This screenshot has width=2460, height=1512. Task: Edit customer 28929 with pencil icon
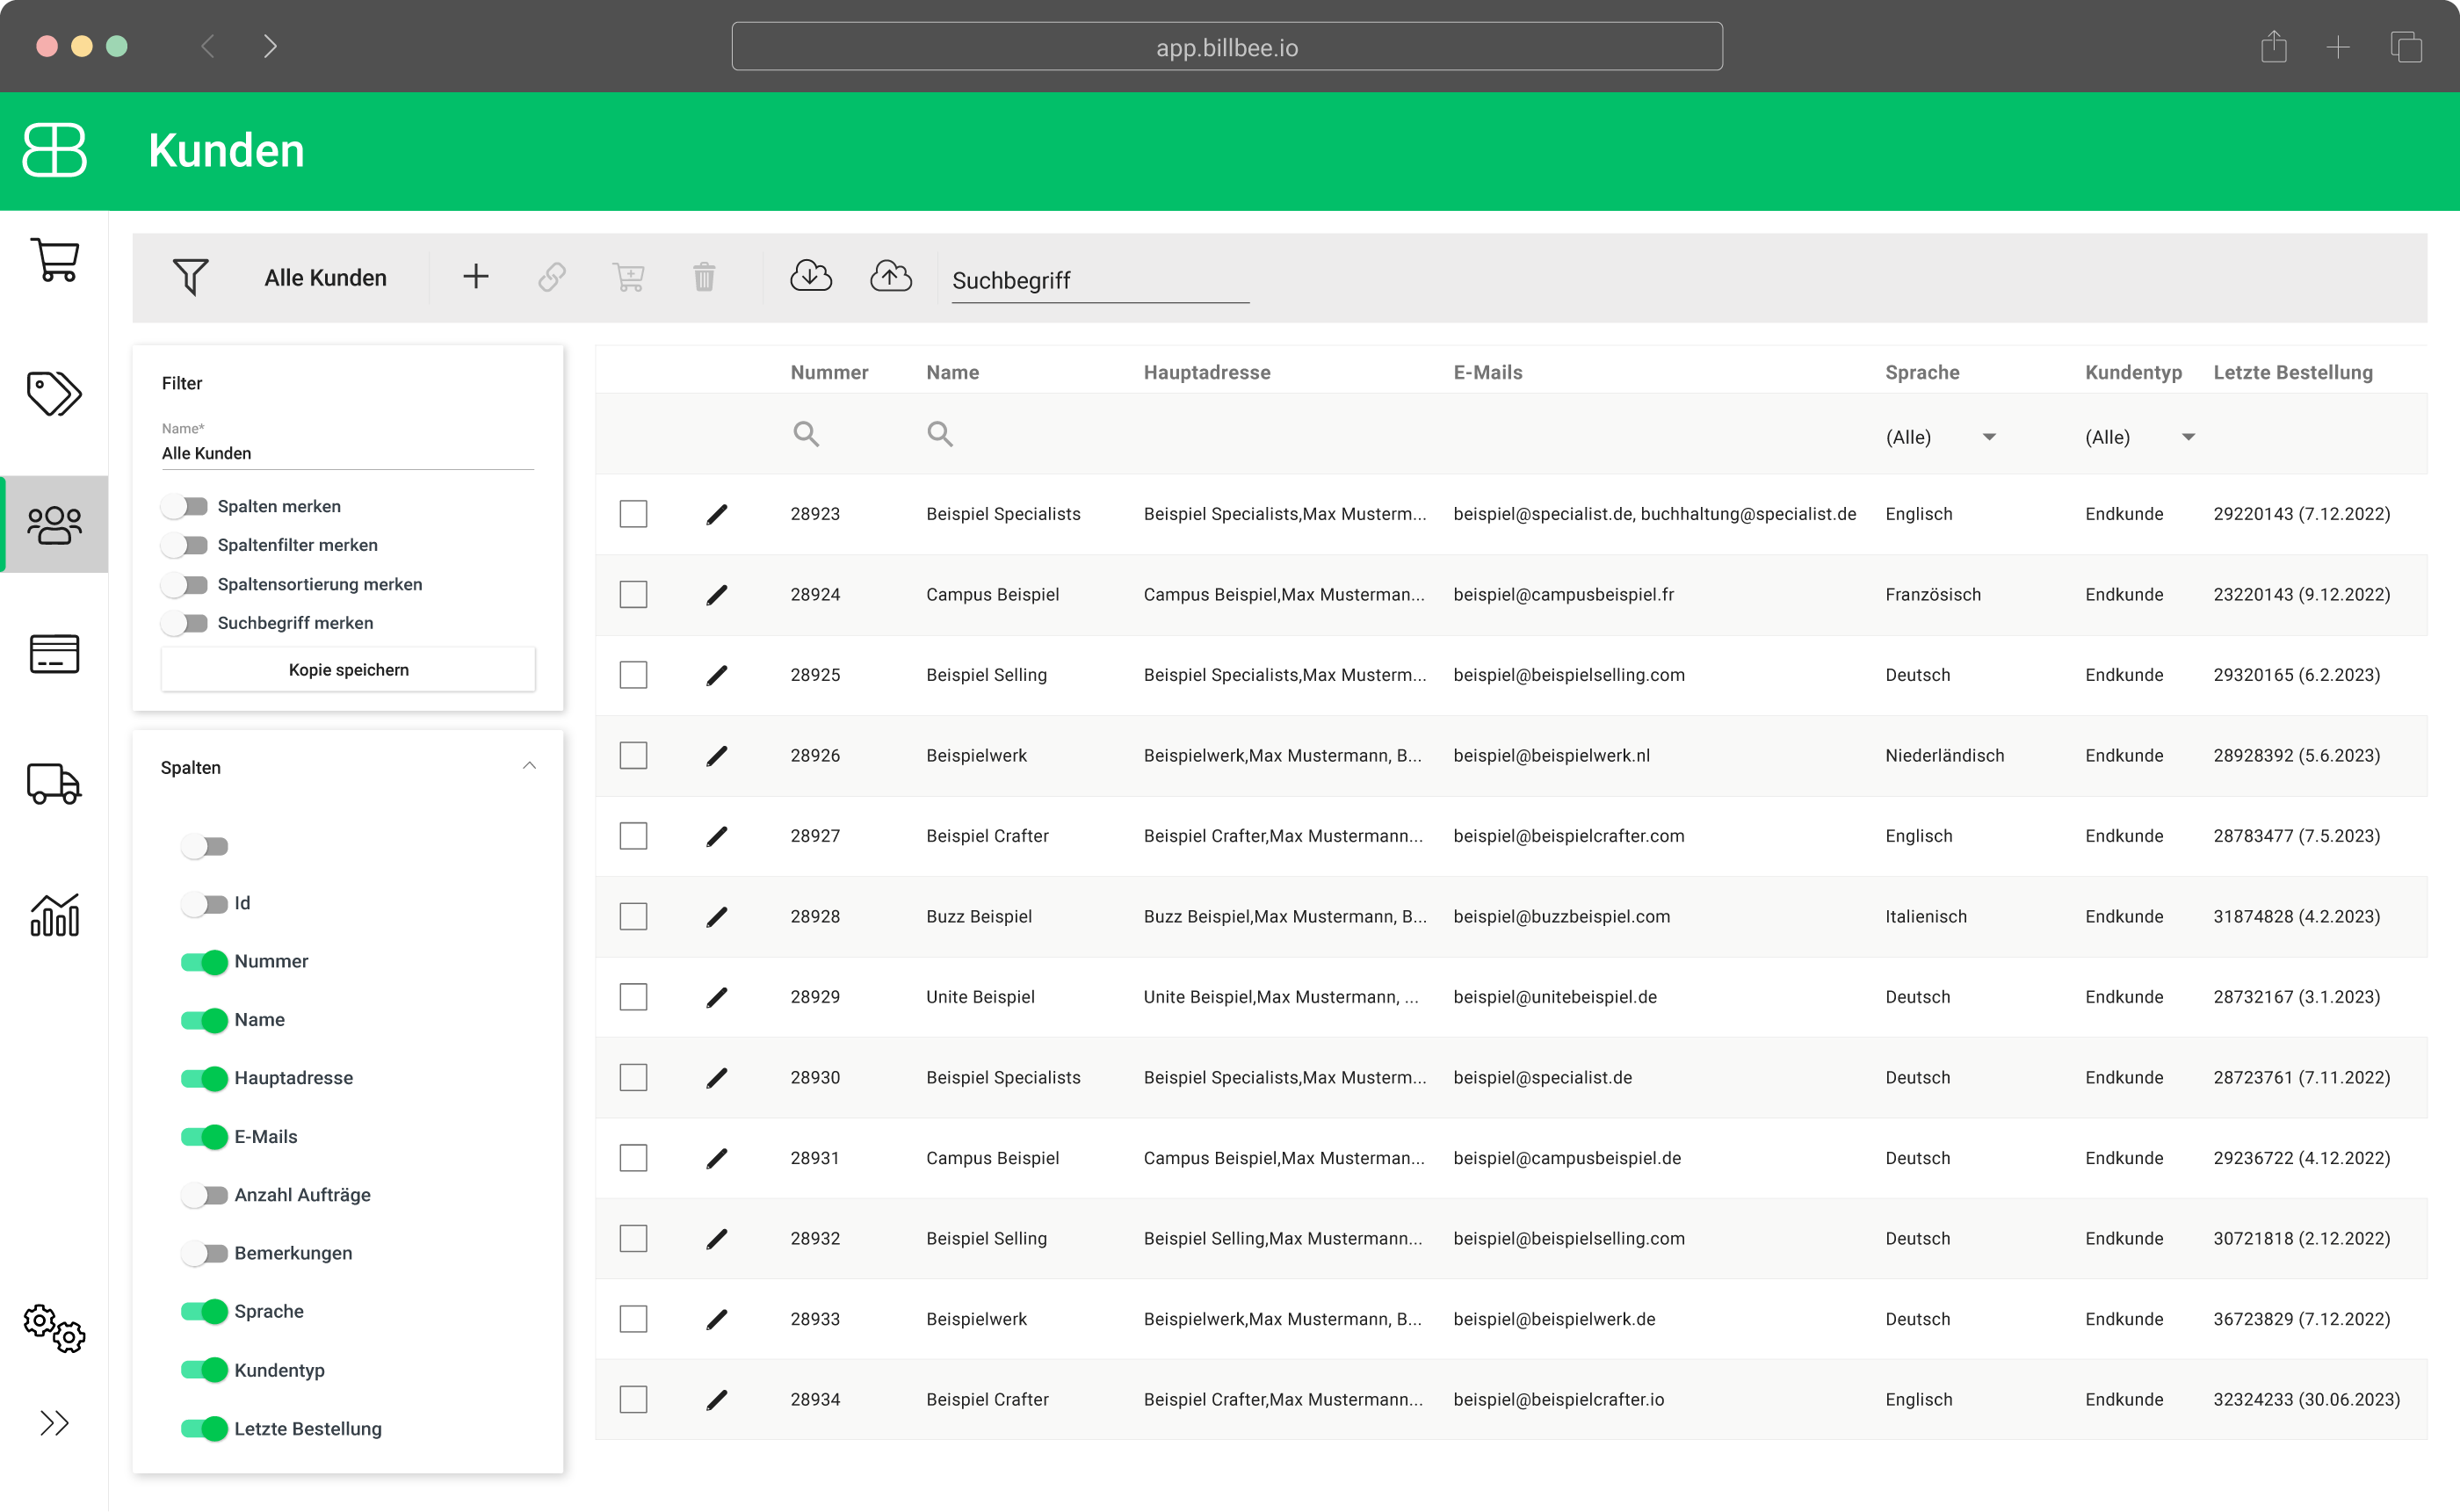(x=717, y=997)
